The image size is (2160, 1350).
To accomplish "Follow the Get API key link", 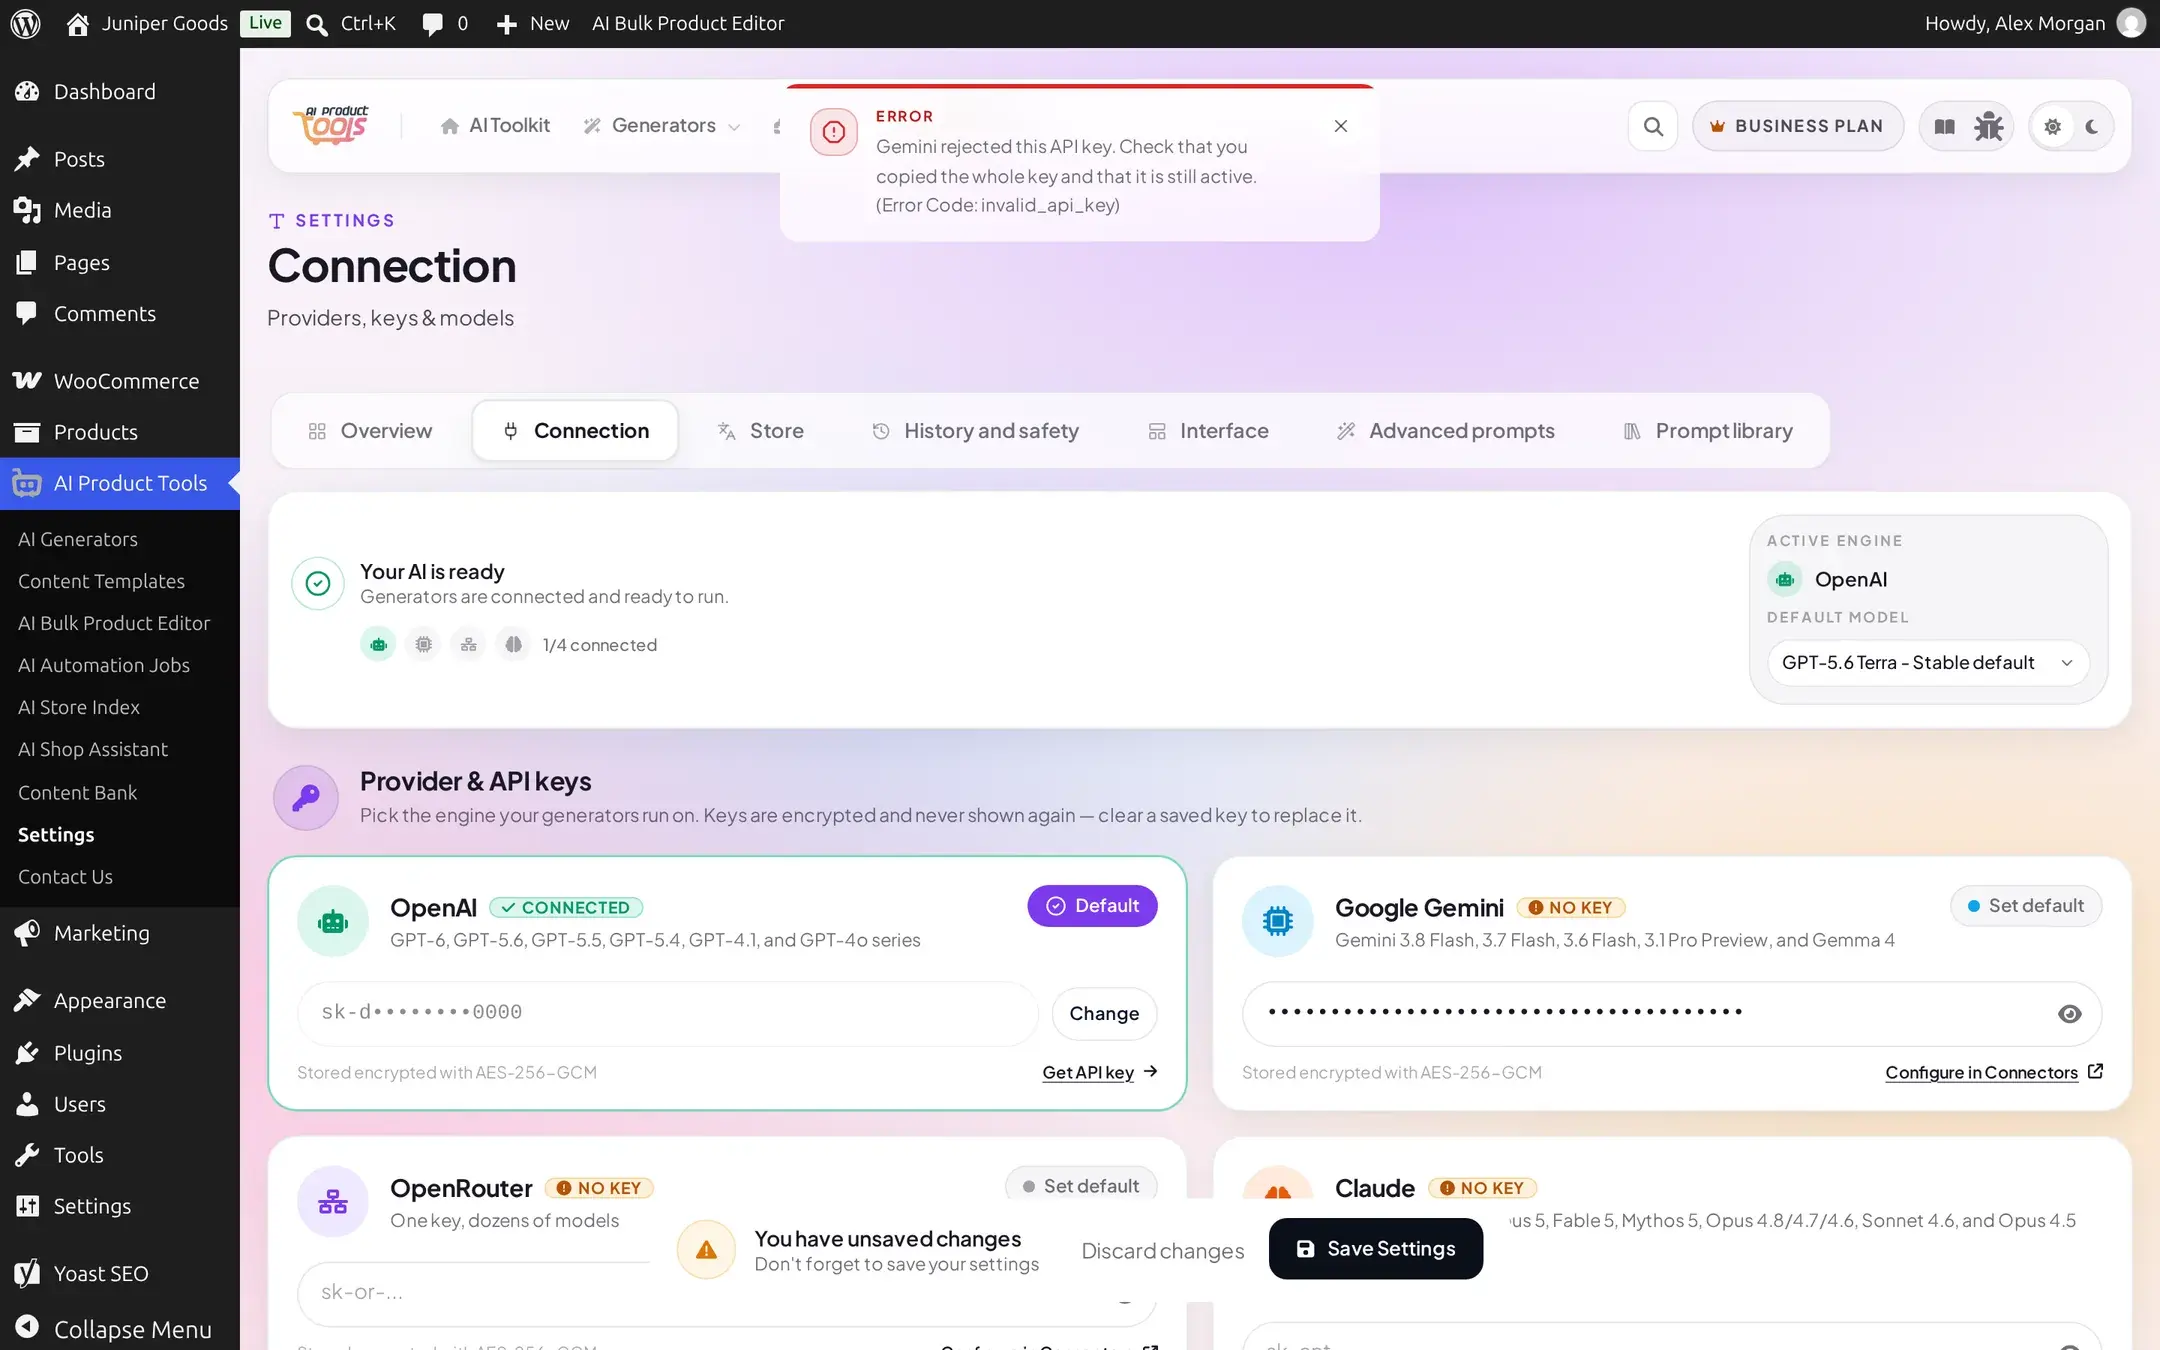I will click(x=1100, y=1072).
